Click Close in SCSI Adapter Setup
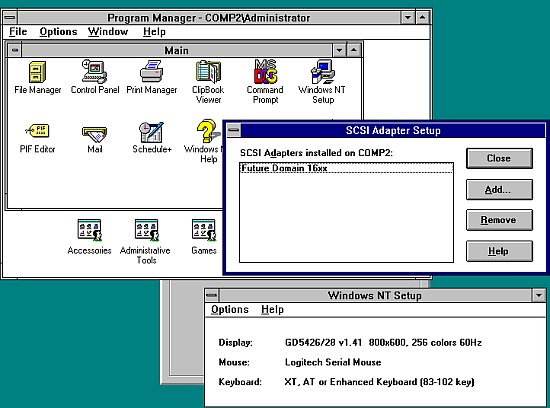Image resolution: width=550 pixels, height=408 pixels. coord(499,158)
